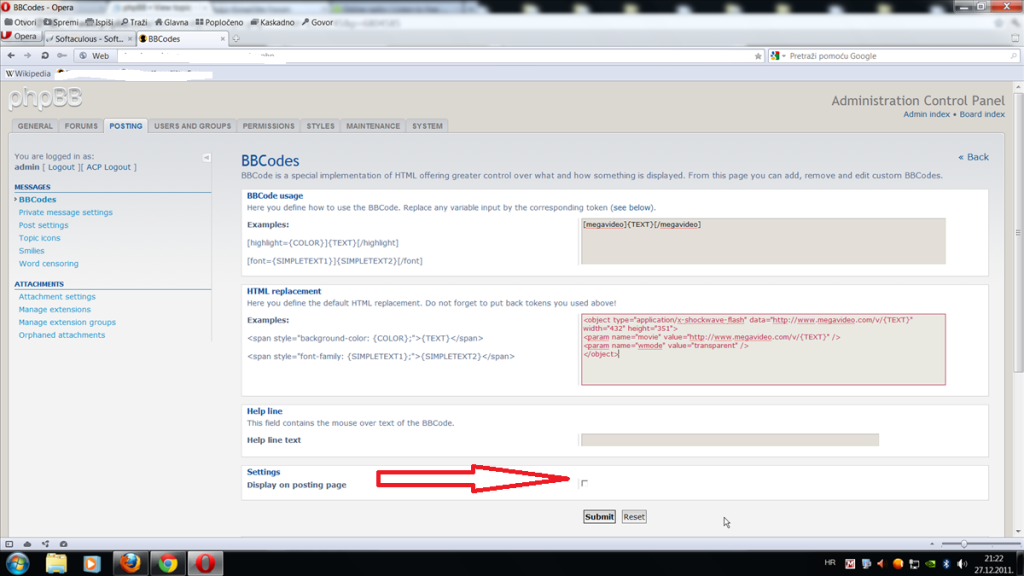Open the FORUMS tab in ACP
The height and width of the screenshot is (576, 1024).
pyautogui.click(x=81, y=126)
